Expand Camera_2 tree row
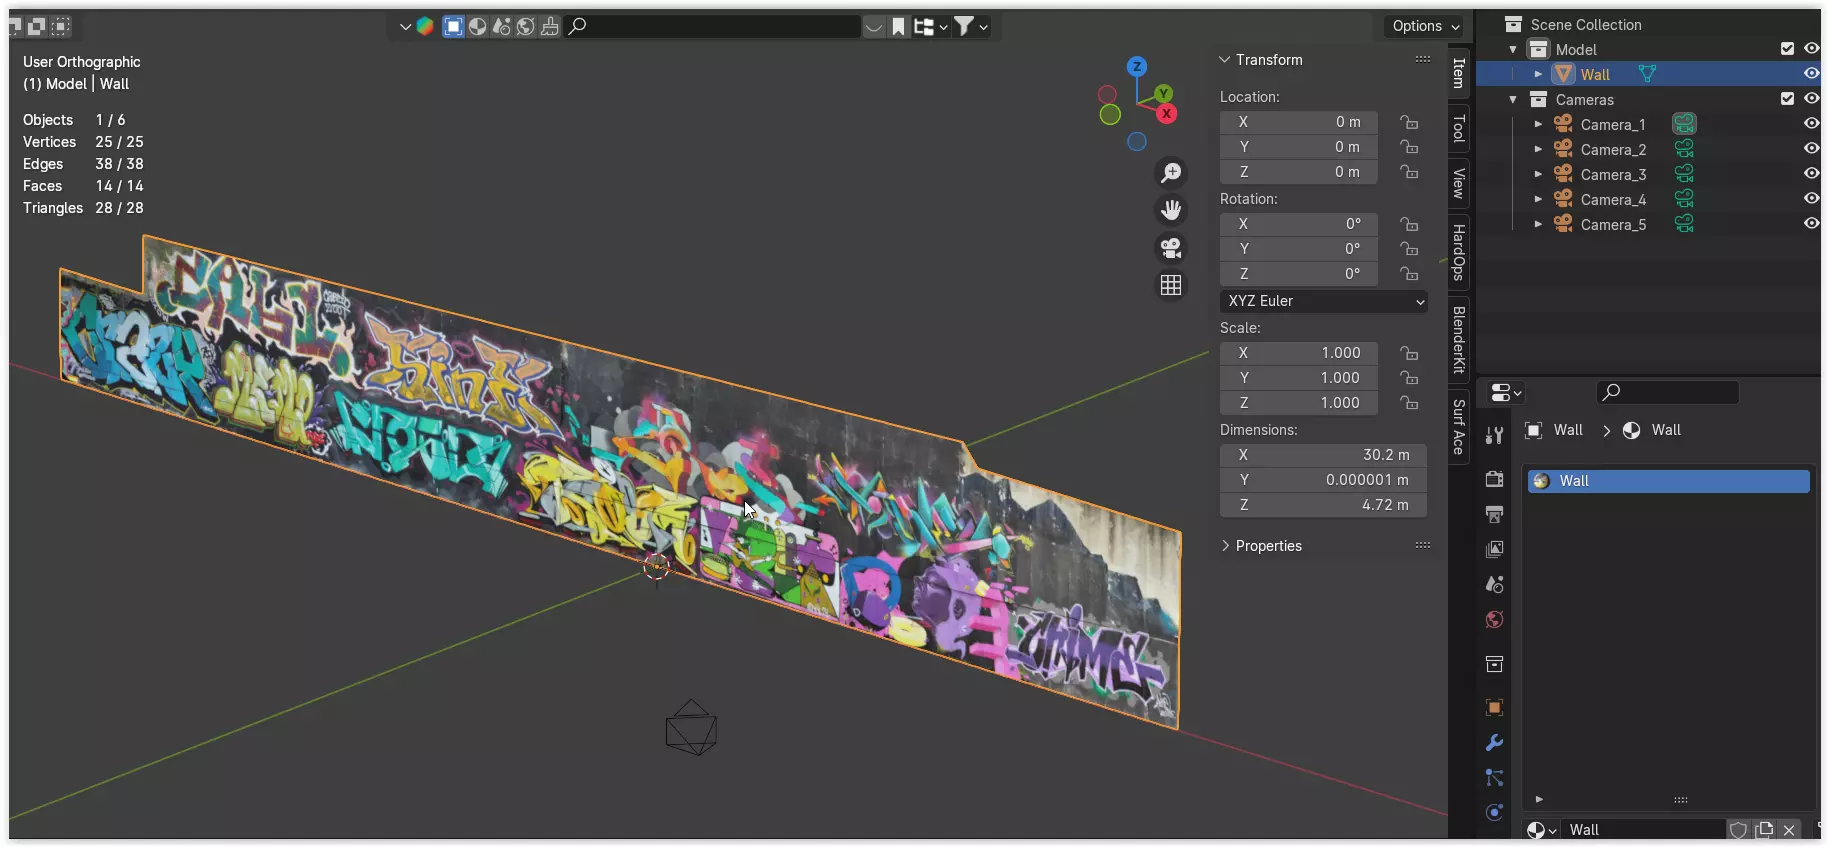The width and height of the screenshot is (1829, 847). click(x=1538, y=149)
